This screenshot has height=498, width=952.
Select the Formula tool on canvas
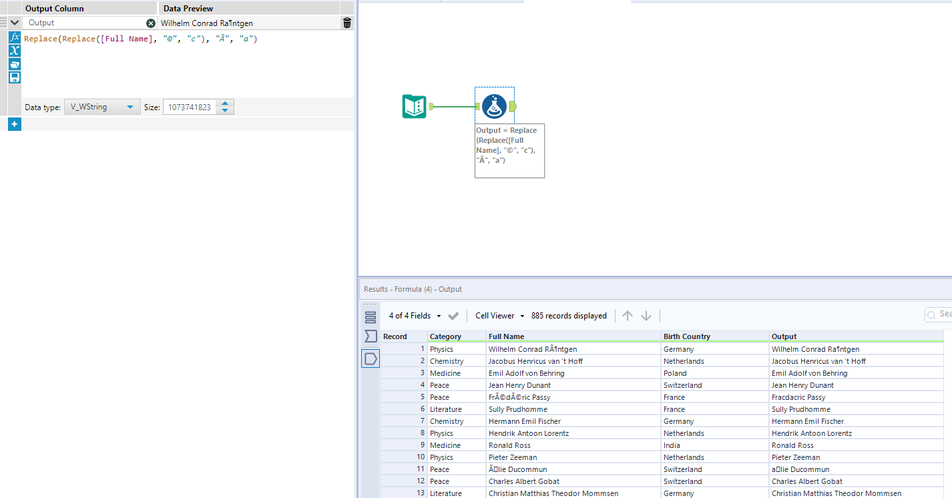point(494,106)
